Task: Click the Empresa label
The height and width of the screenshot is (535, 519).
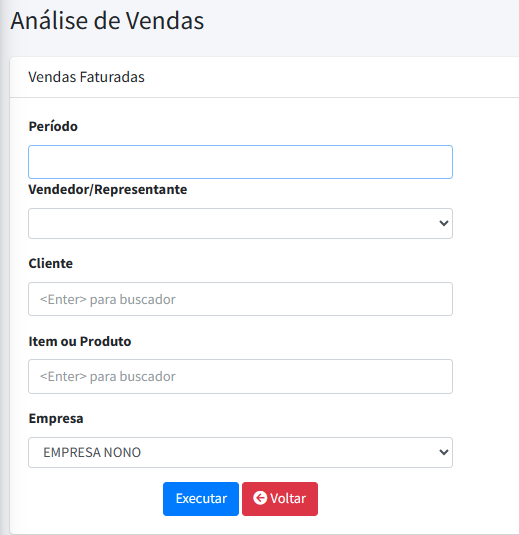Action: pos(56,418)
